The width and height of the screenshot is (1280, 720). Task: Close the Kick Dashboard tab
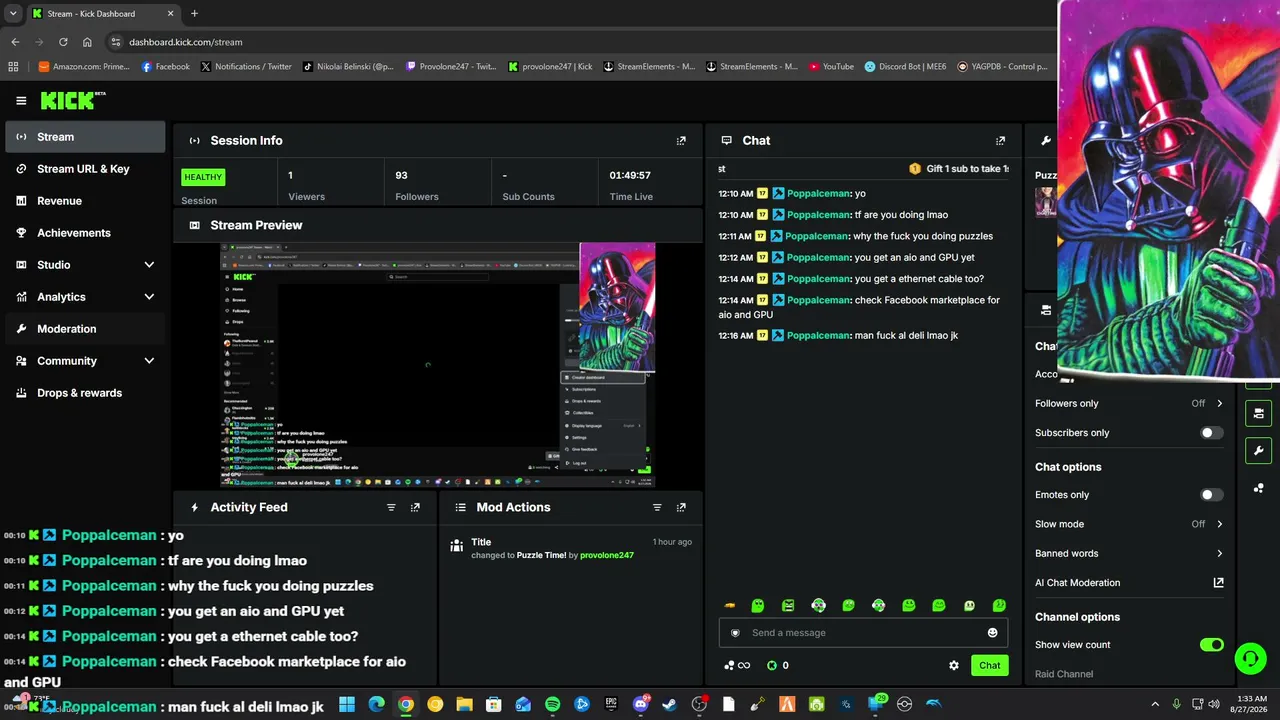point(170,13)
